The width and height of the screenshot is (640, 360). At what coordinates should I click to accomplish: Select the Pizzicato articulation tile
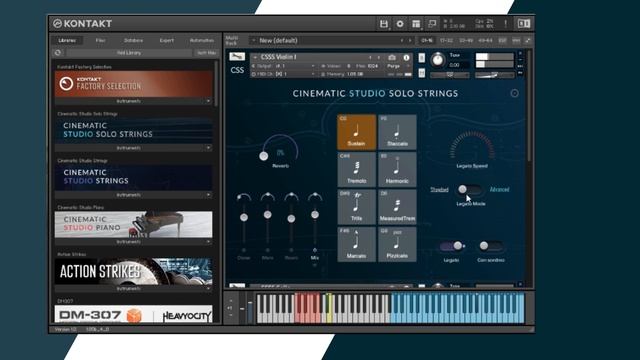397,244
